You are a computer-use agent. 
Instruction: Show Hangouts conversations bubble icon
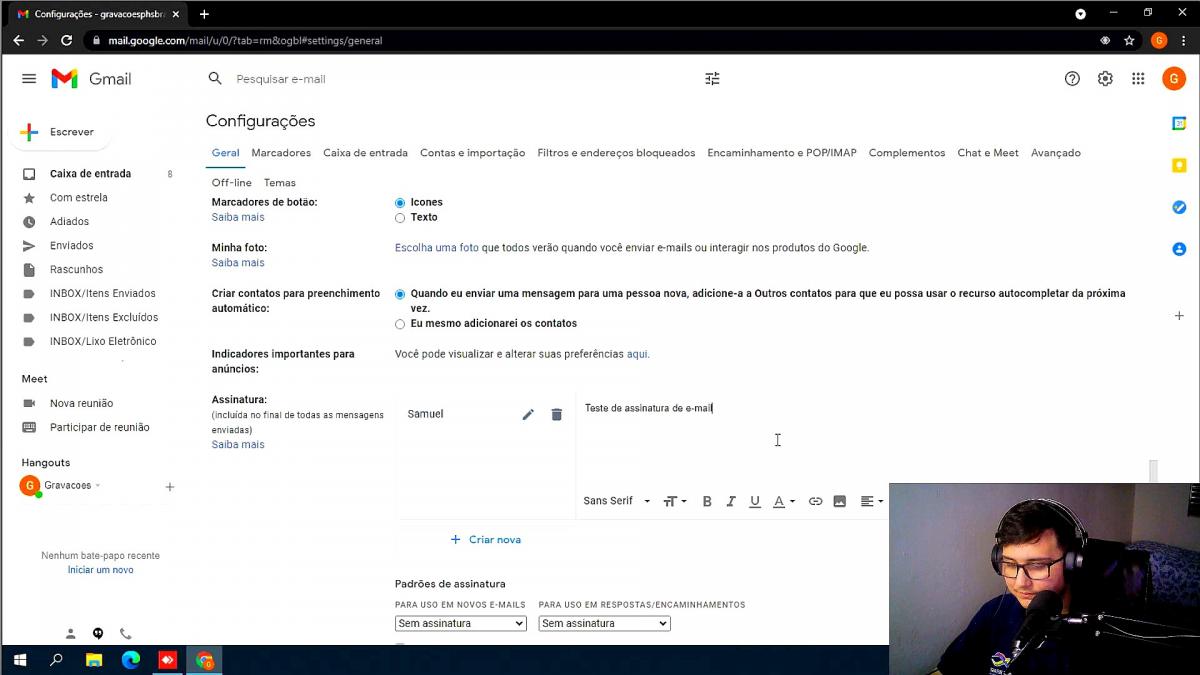tap(98, 633)
